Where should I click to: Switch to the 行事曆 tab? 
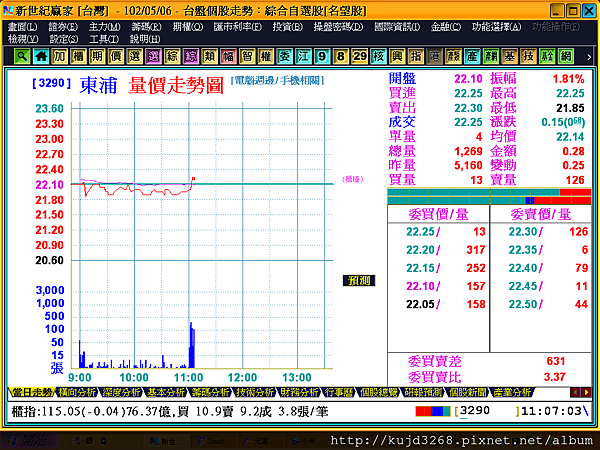(x=339, y=392)
